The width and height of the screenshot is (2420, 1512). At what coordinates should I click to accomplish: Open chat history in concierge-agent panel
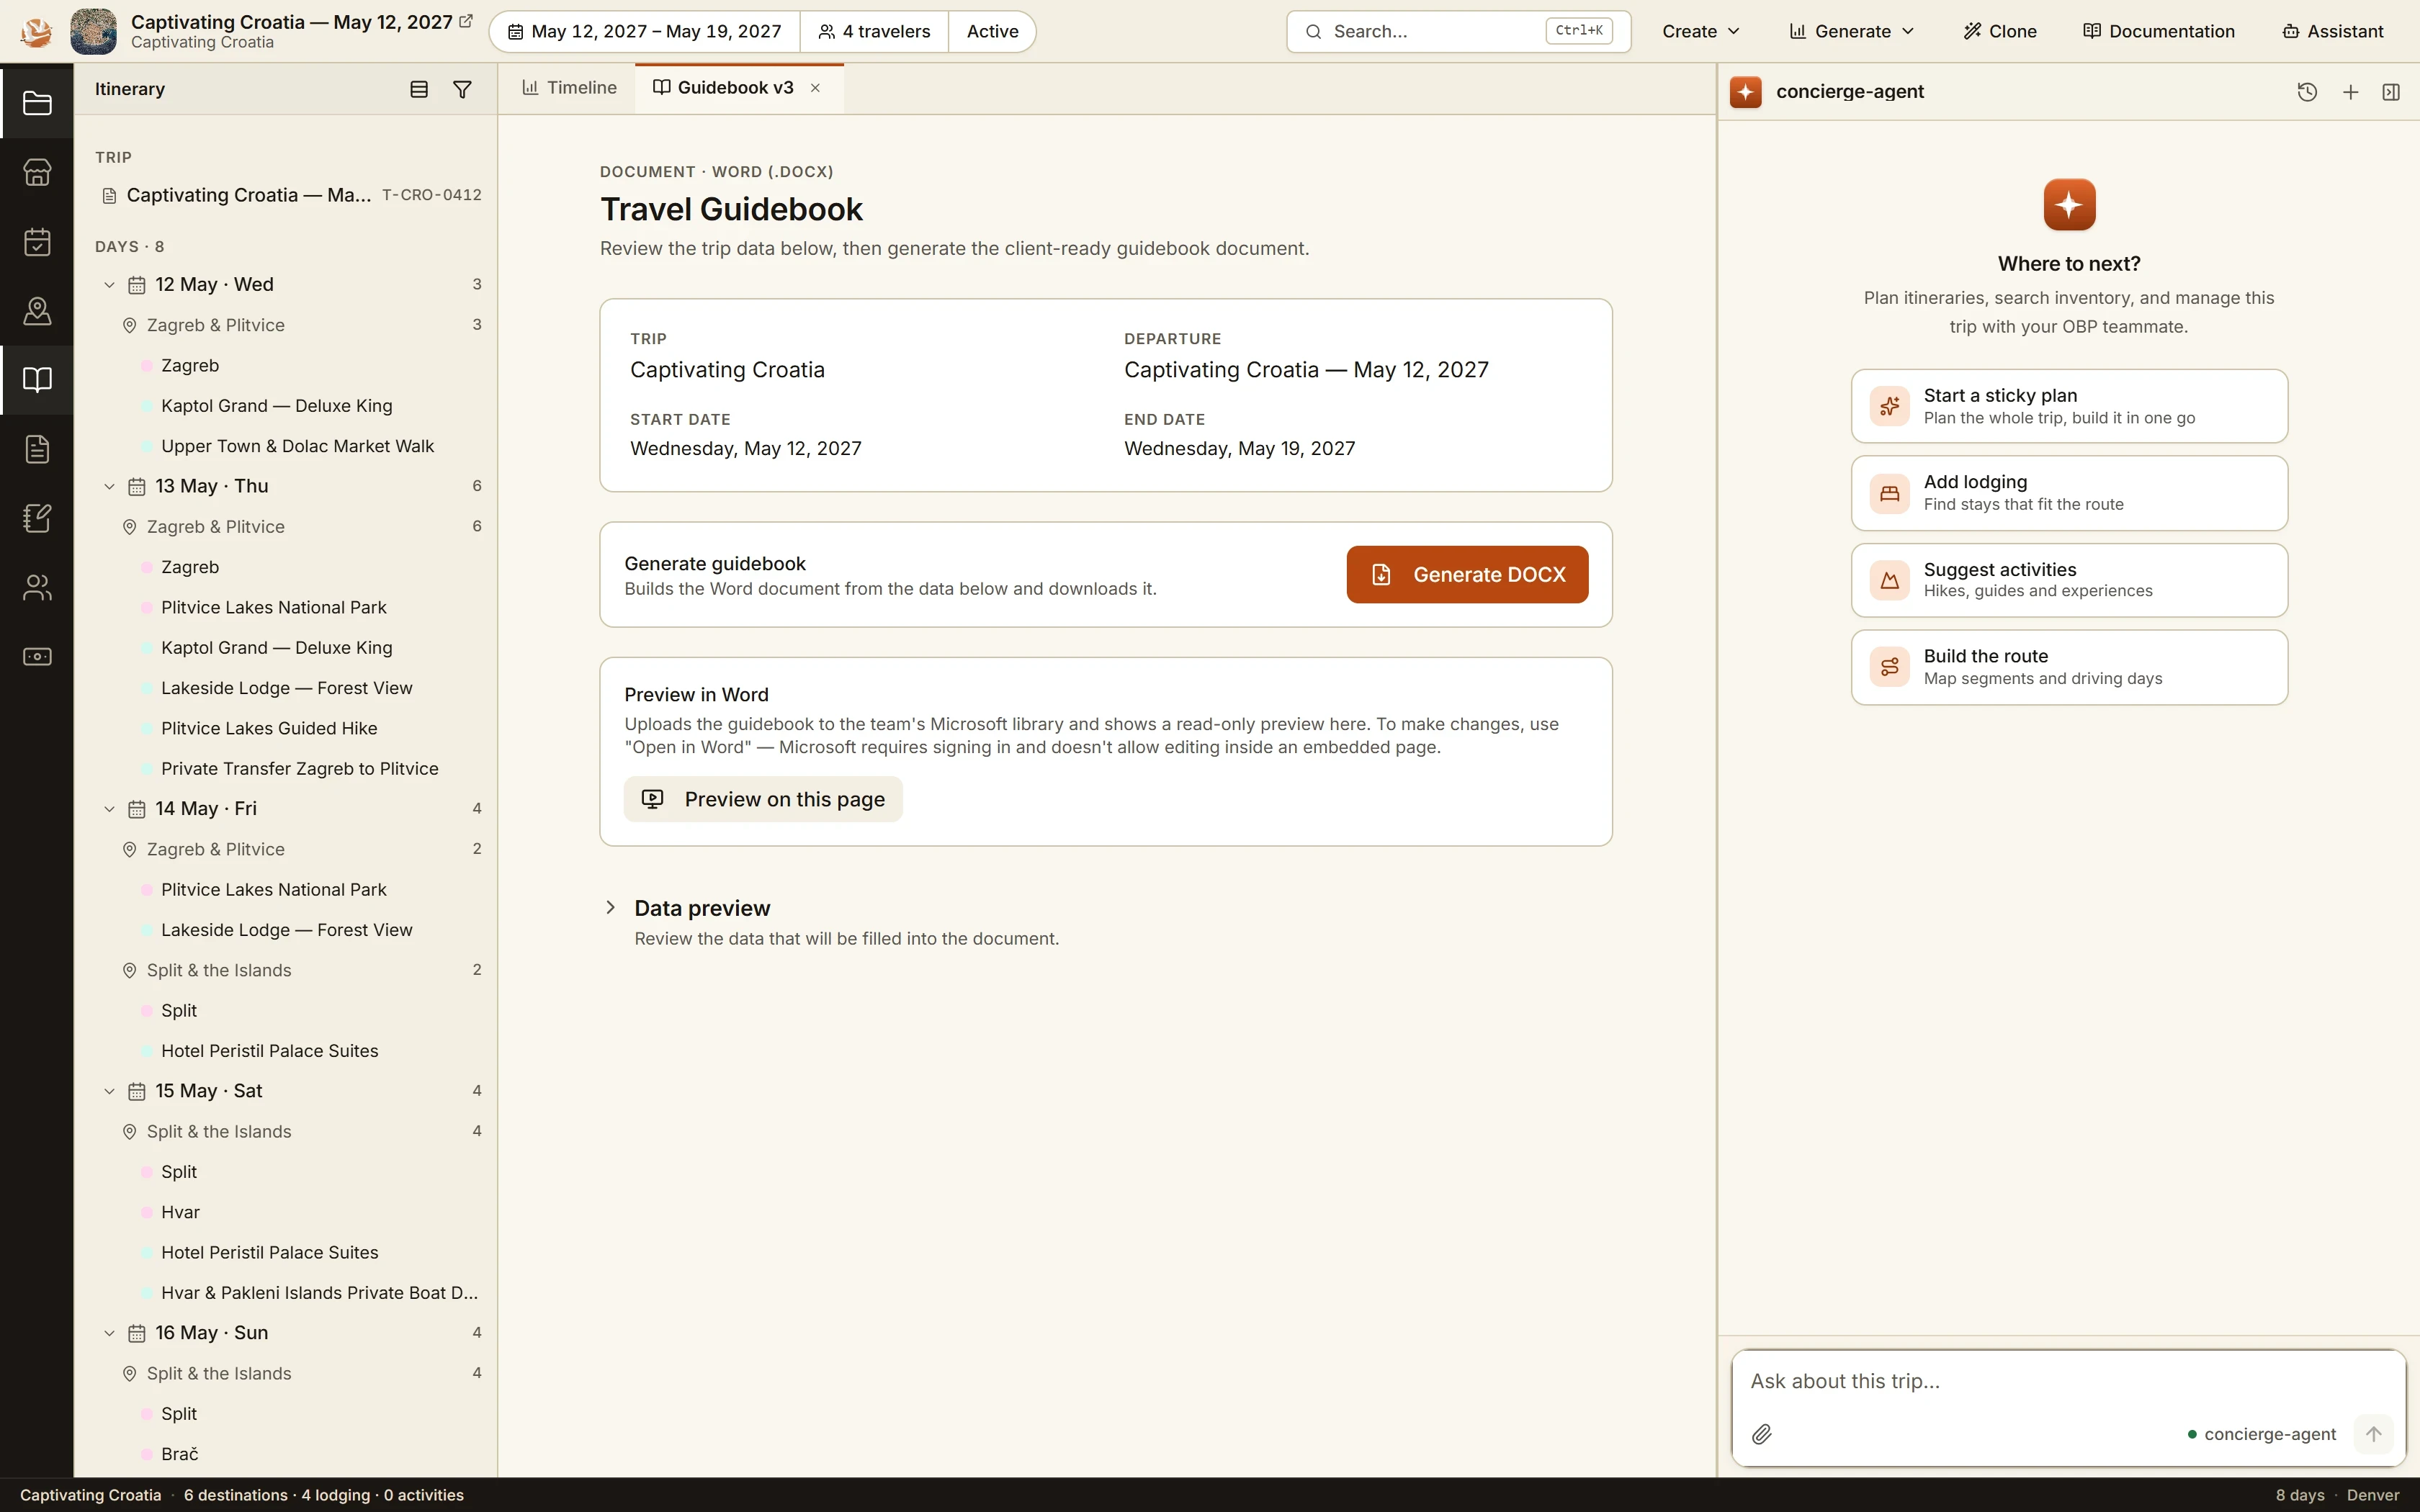click(2307, 92)
